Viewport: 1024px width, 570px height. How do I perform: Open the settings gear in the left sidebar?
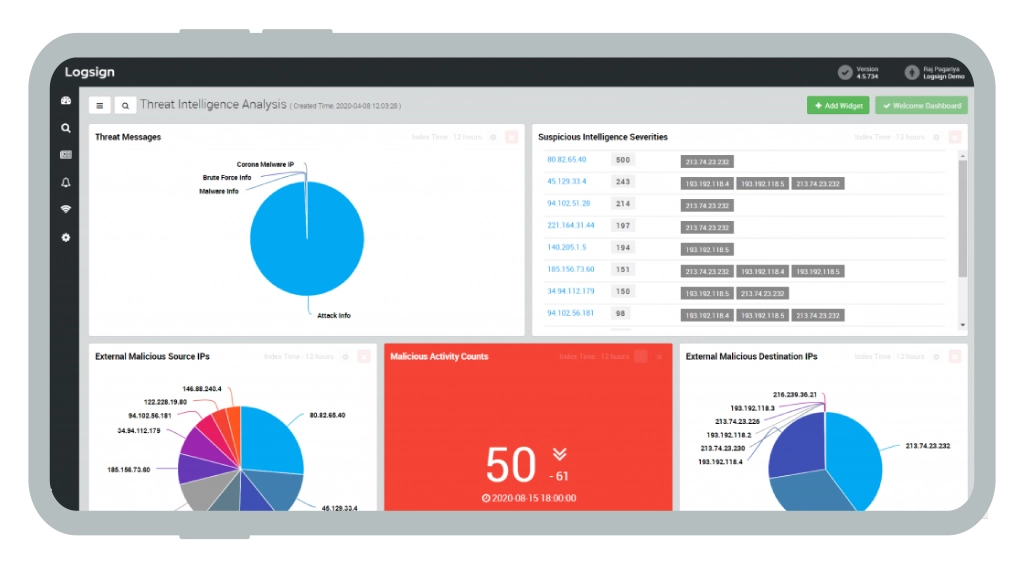point(66,238)
